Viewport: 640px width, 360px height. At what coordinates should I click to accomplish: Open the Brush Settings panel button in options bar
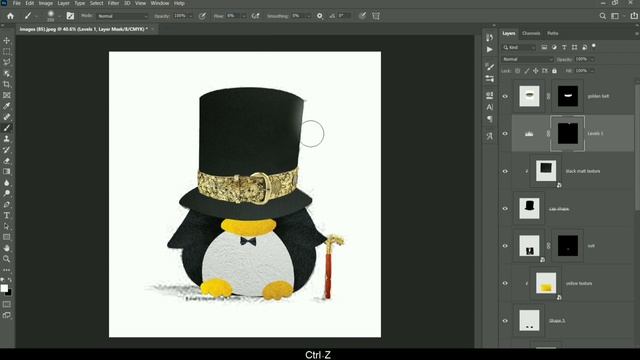70,16
